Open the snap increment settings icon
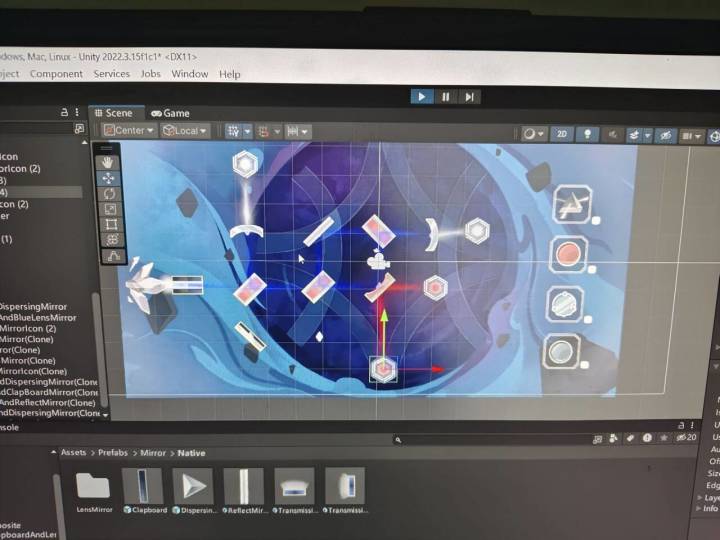 pos(292,132)
